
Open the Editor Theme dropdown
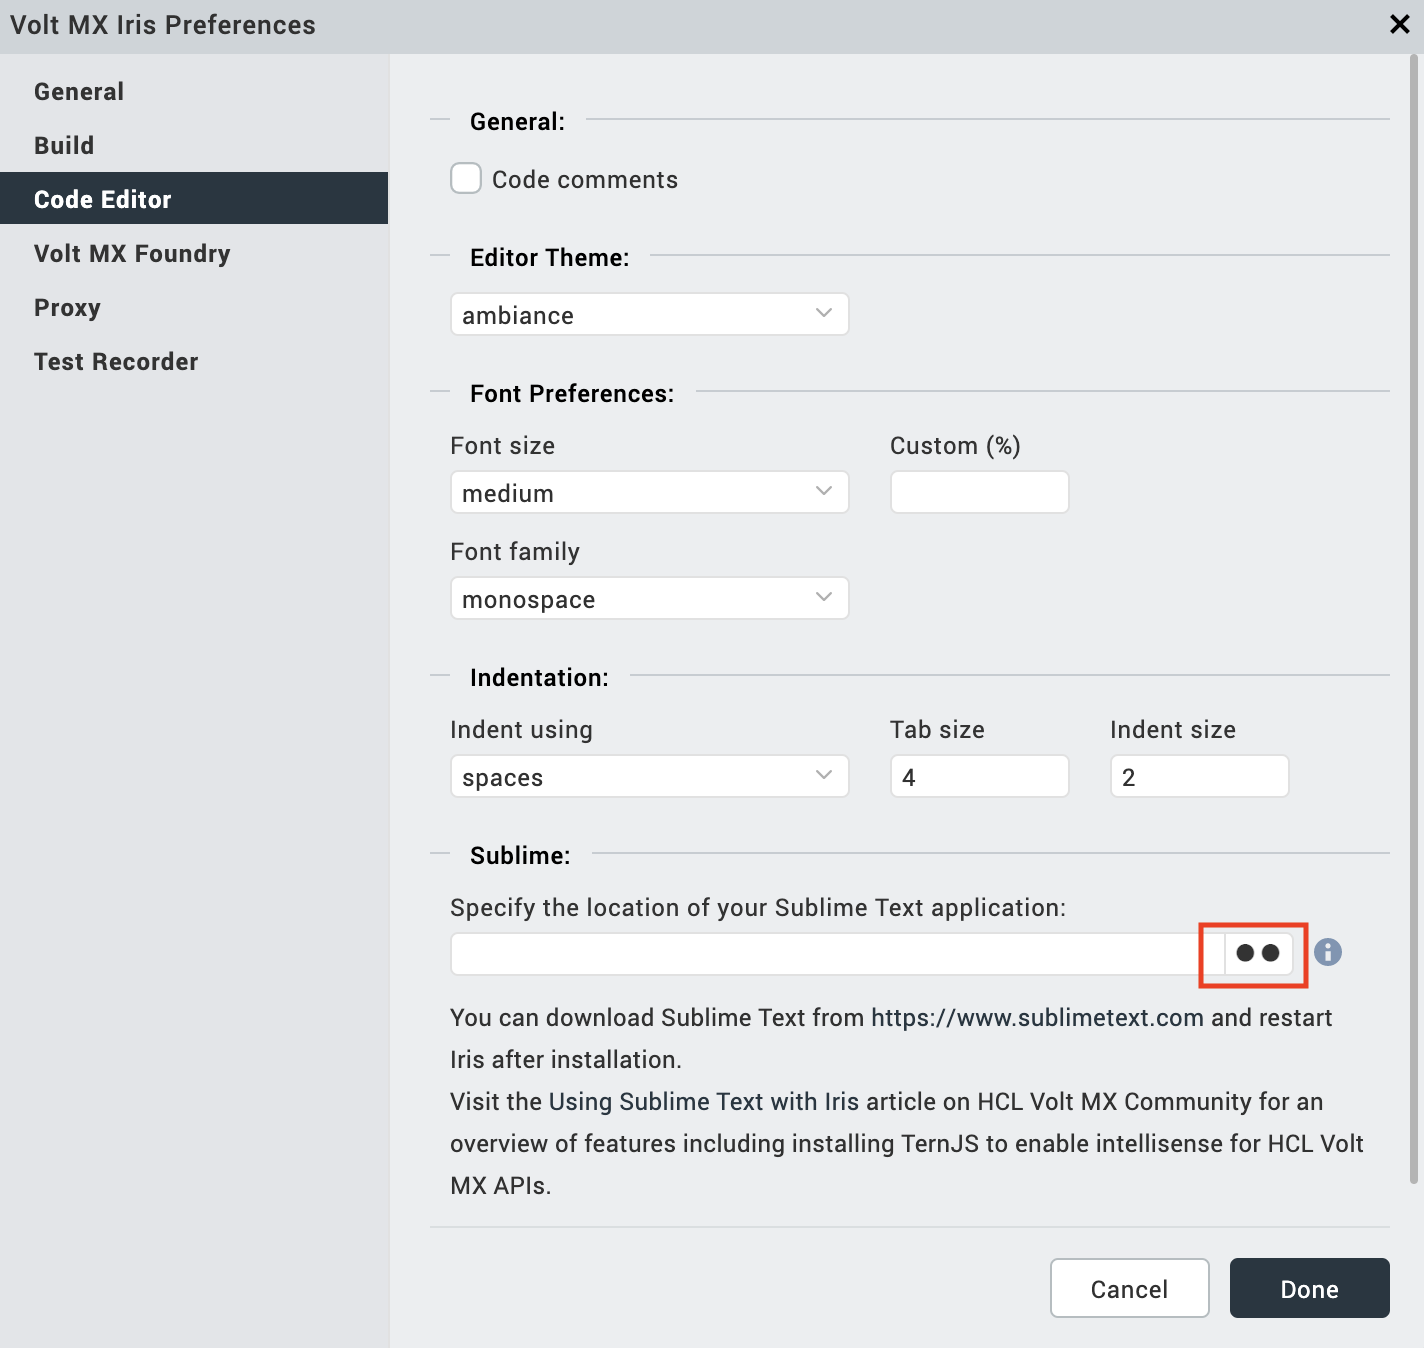649,315
